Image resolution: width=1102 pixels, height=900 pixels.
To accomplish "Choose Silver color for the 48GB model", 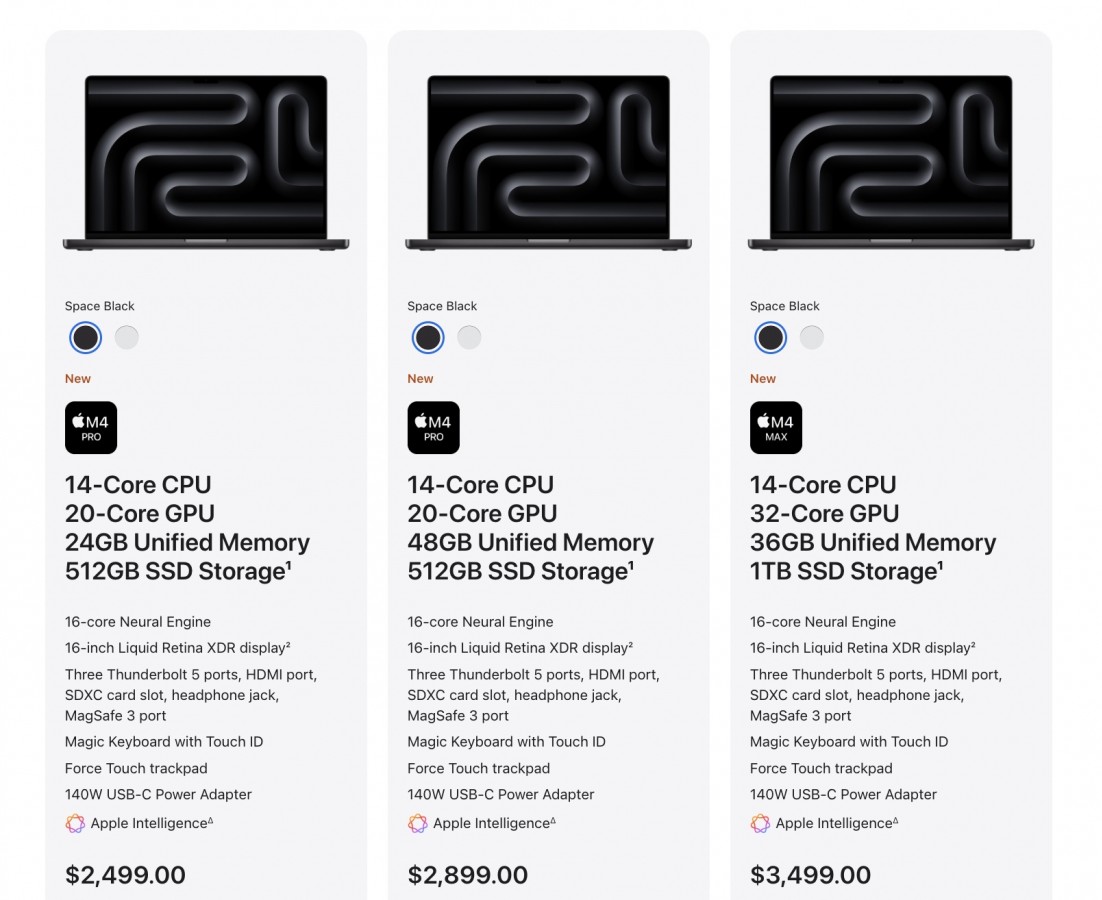I will (x=469, y=338).
